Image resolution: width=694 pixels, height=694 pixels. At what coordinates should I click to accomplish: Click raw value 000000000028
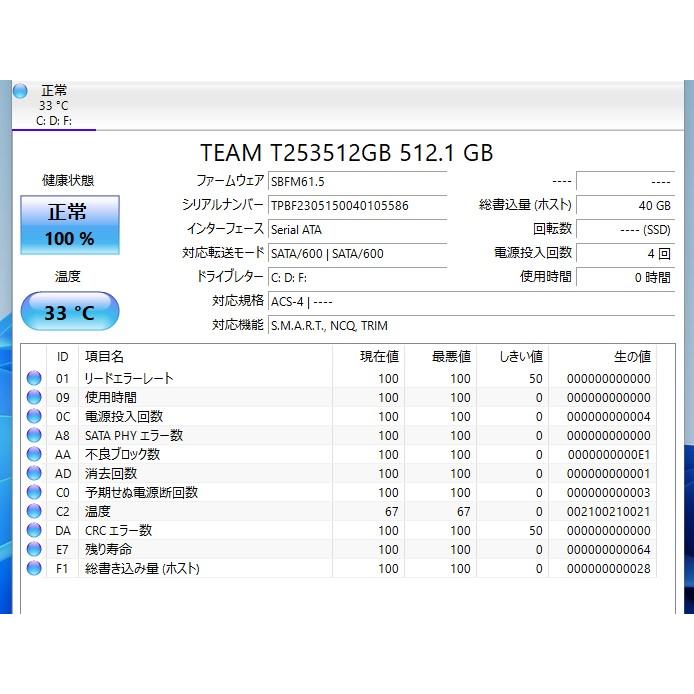[x=609, y=568]
